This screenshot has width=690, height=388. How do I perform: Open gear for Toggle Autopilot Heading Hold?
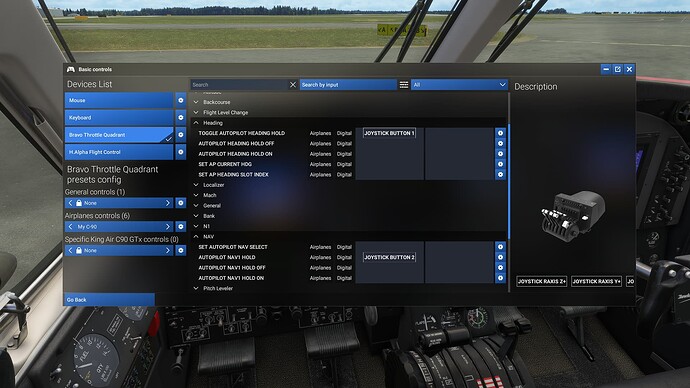[x=500, y=133]
